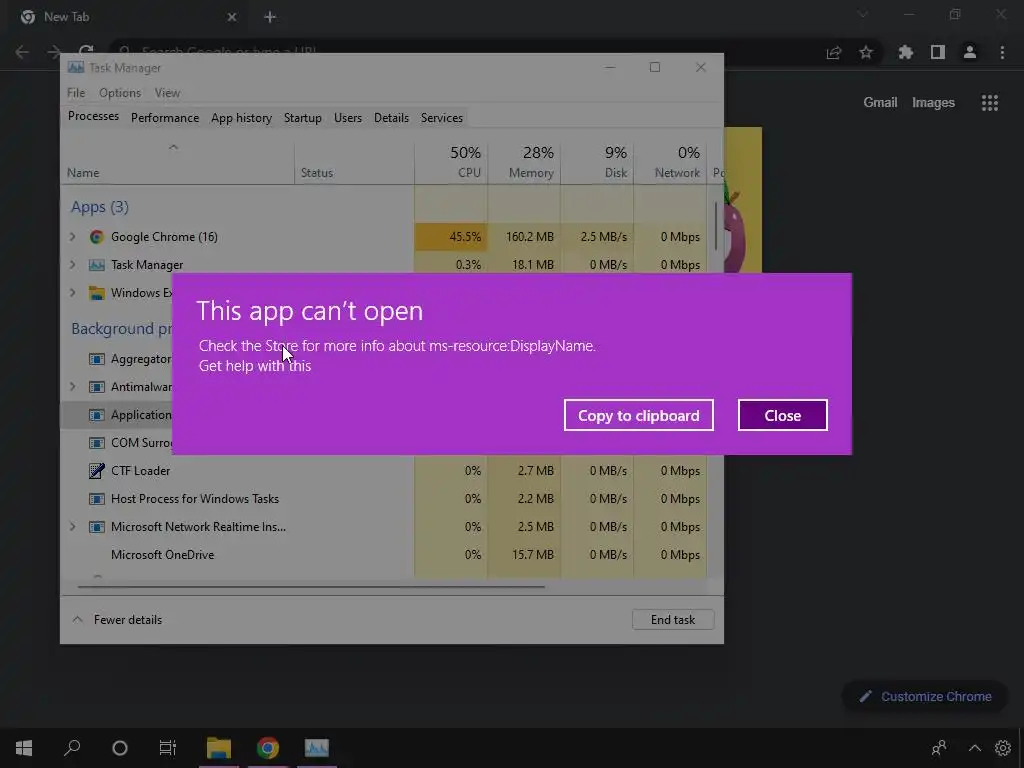Viewport: 1024px width, 768px height.
Task: Sort by Name column header
Action: 178,162
